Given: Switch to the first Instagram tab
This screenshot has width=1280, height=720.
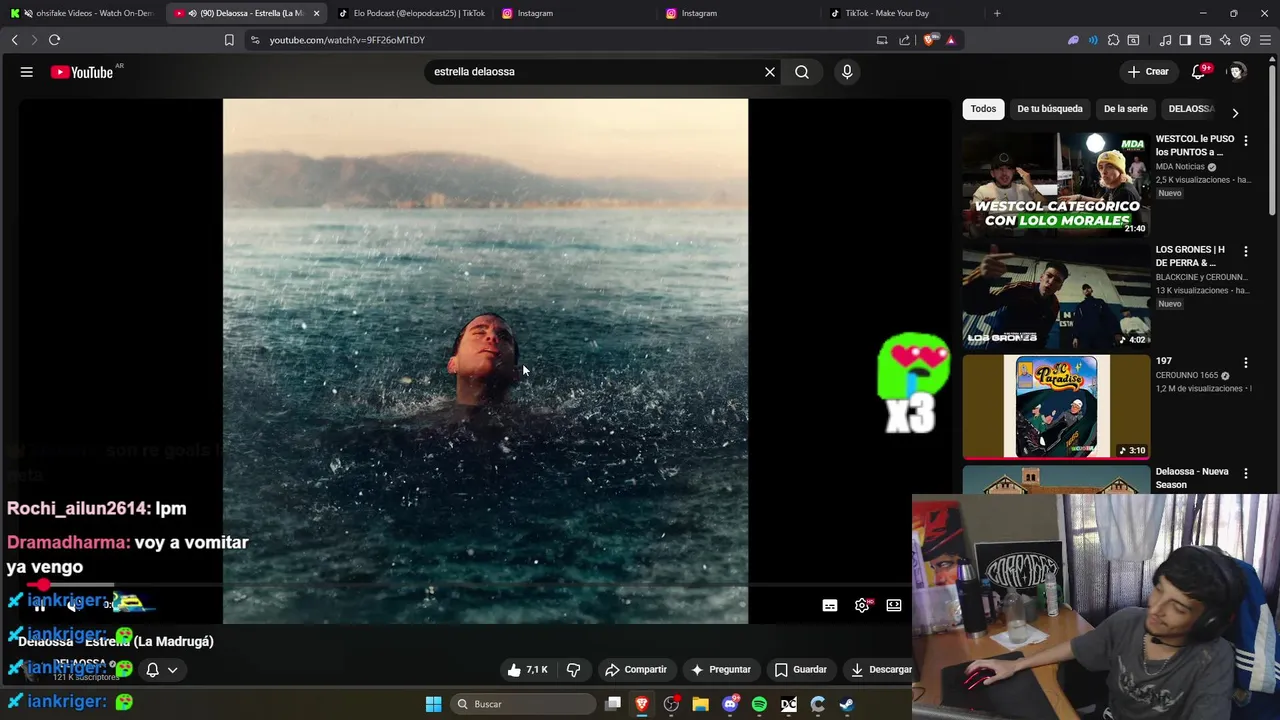Looking at the screenshot, I should 574,13.
